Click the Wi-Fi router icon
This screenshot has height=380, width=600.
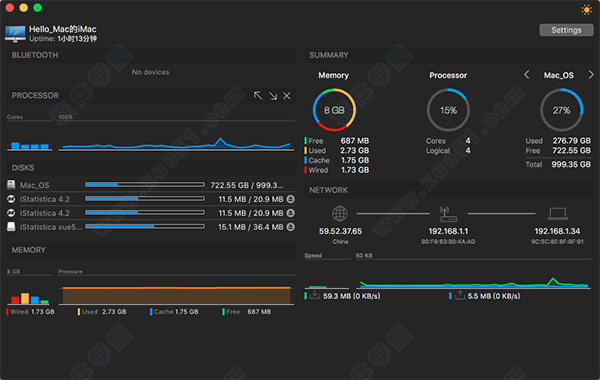(448, 214)
